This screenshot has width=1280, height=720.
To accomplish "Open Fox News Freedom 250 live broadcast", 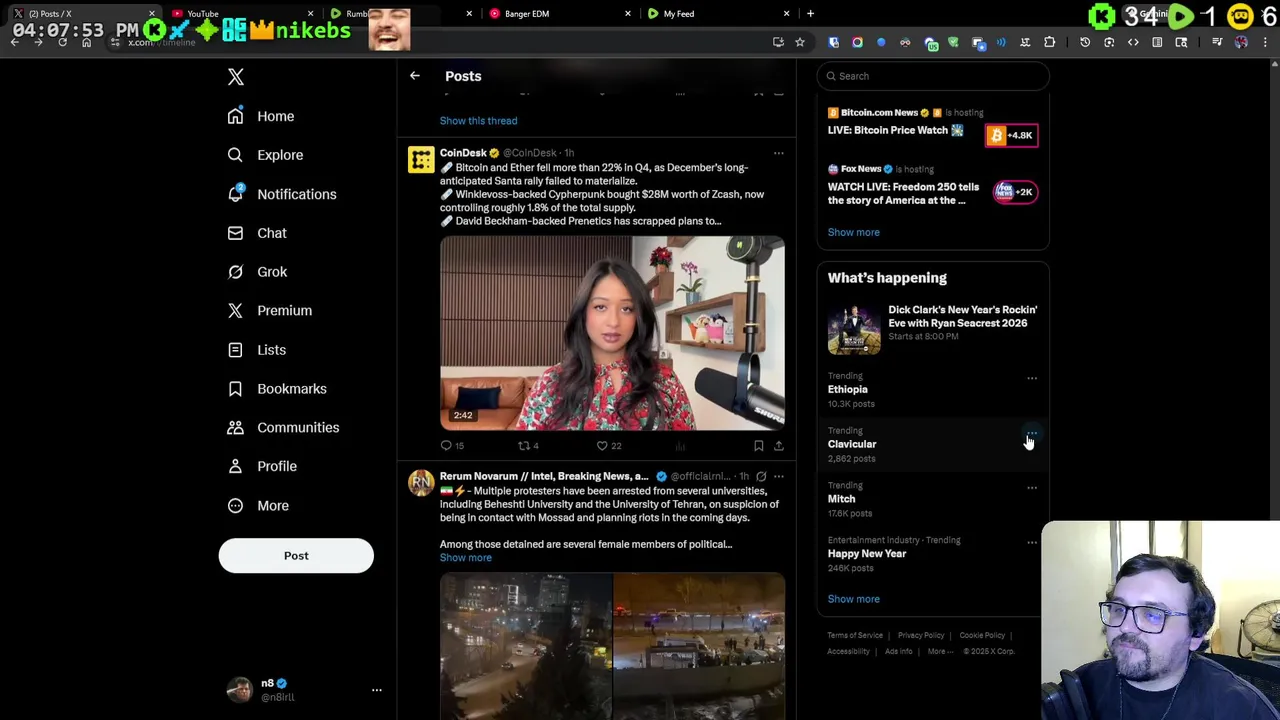I will (933, 188).
